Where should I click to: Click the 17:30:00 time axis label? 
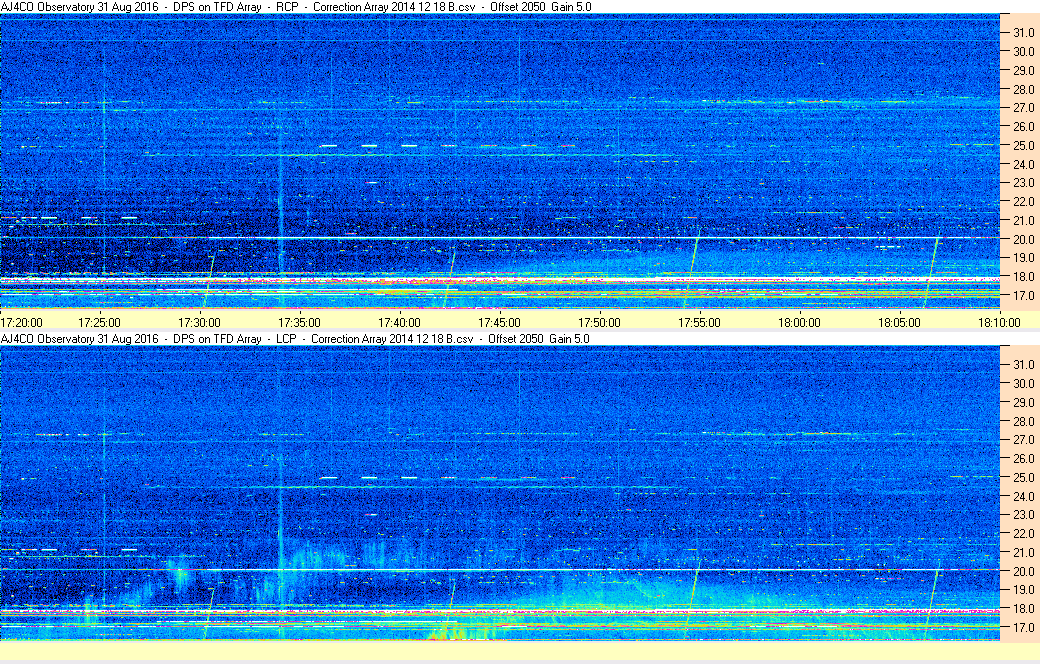tap(200, 323)
